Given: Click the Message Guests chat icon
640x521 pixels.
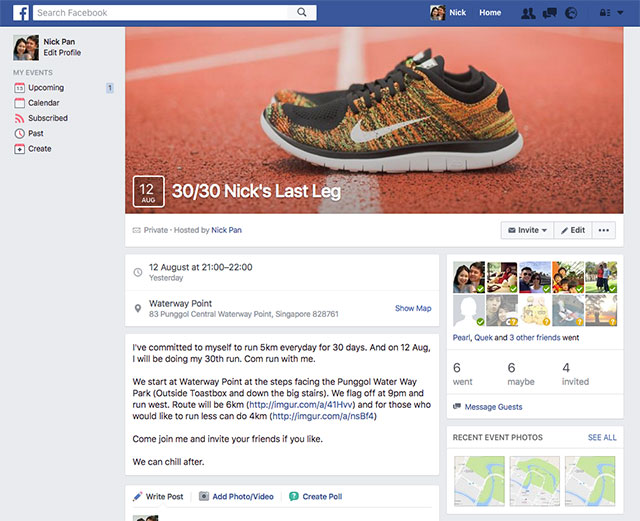Looking at the screenshot, I should 457,407.
